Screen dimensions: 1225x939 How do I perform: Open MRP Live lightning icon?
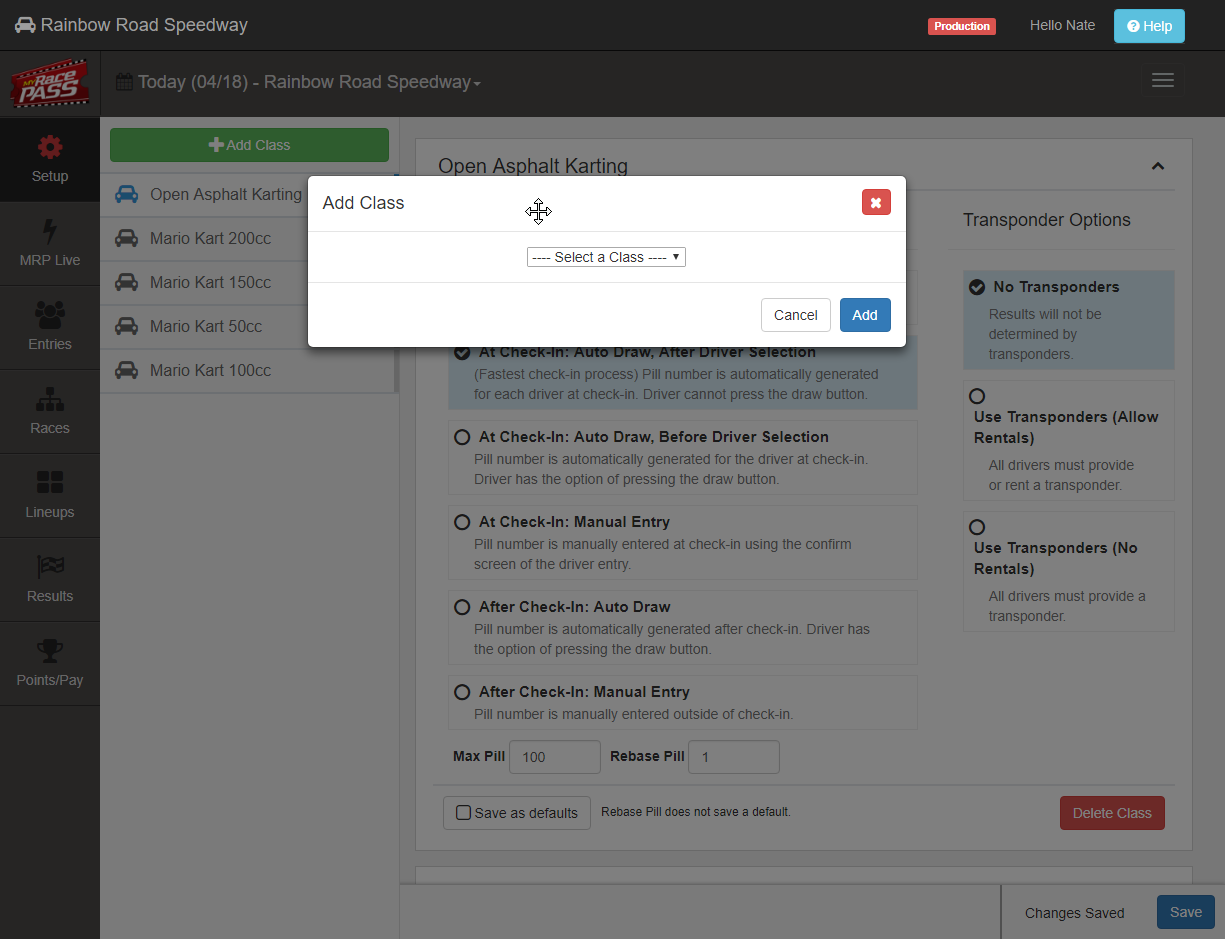(49, 232)
